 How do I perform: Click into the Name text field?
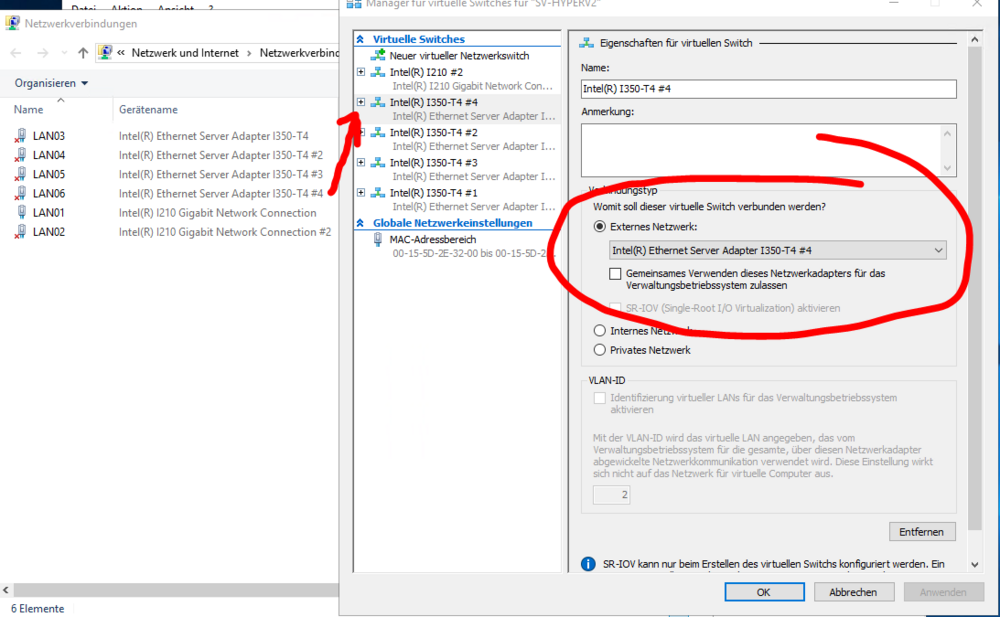768,89
